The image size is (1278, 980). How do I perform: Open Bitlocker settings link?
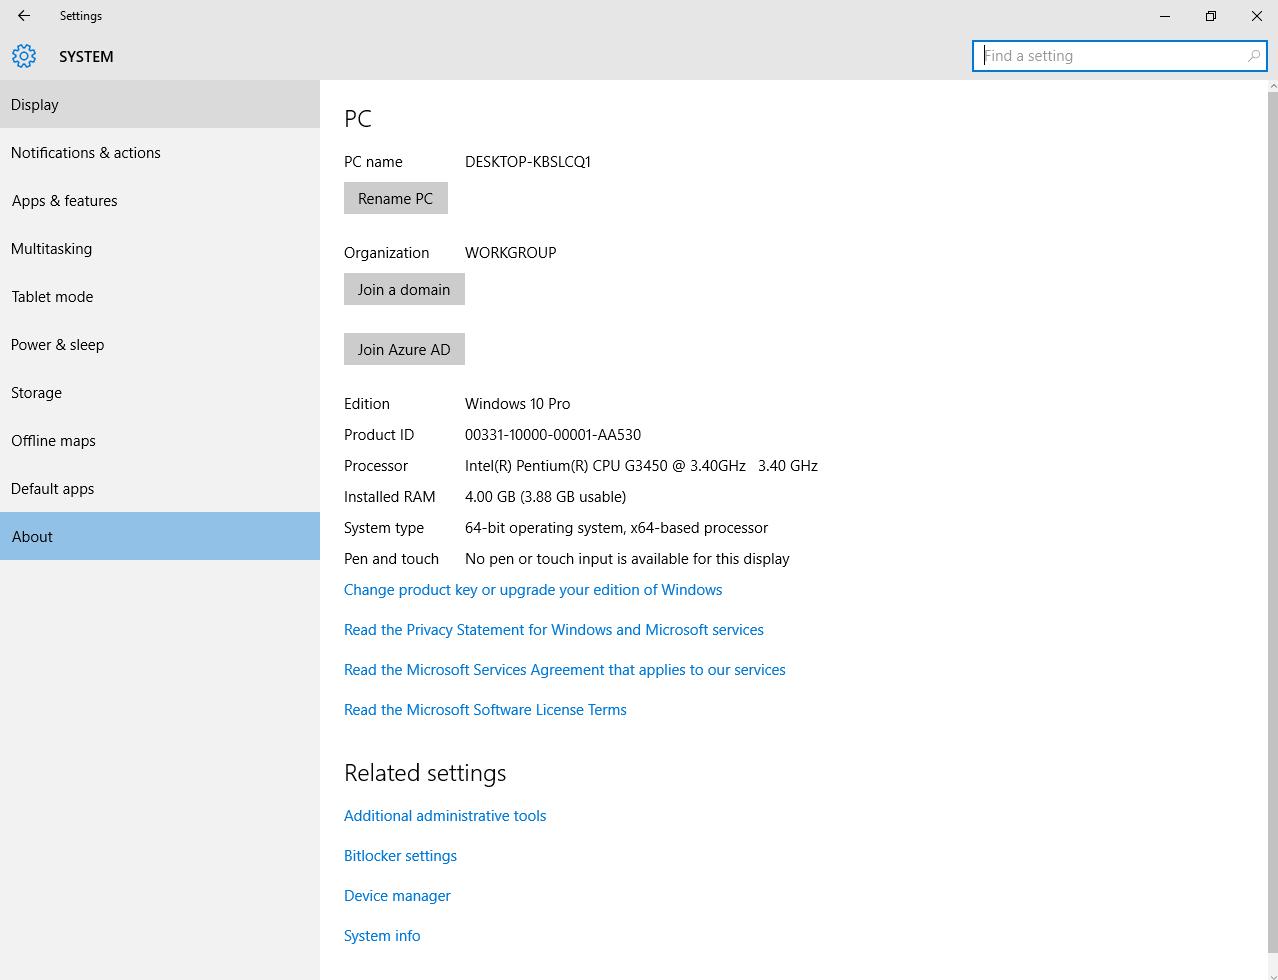(x=400, y=856)
